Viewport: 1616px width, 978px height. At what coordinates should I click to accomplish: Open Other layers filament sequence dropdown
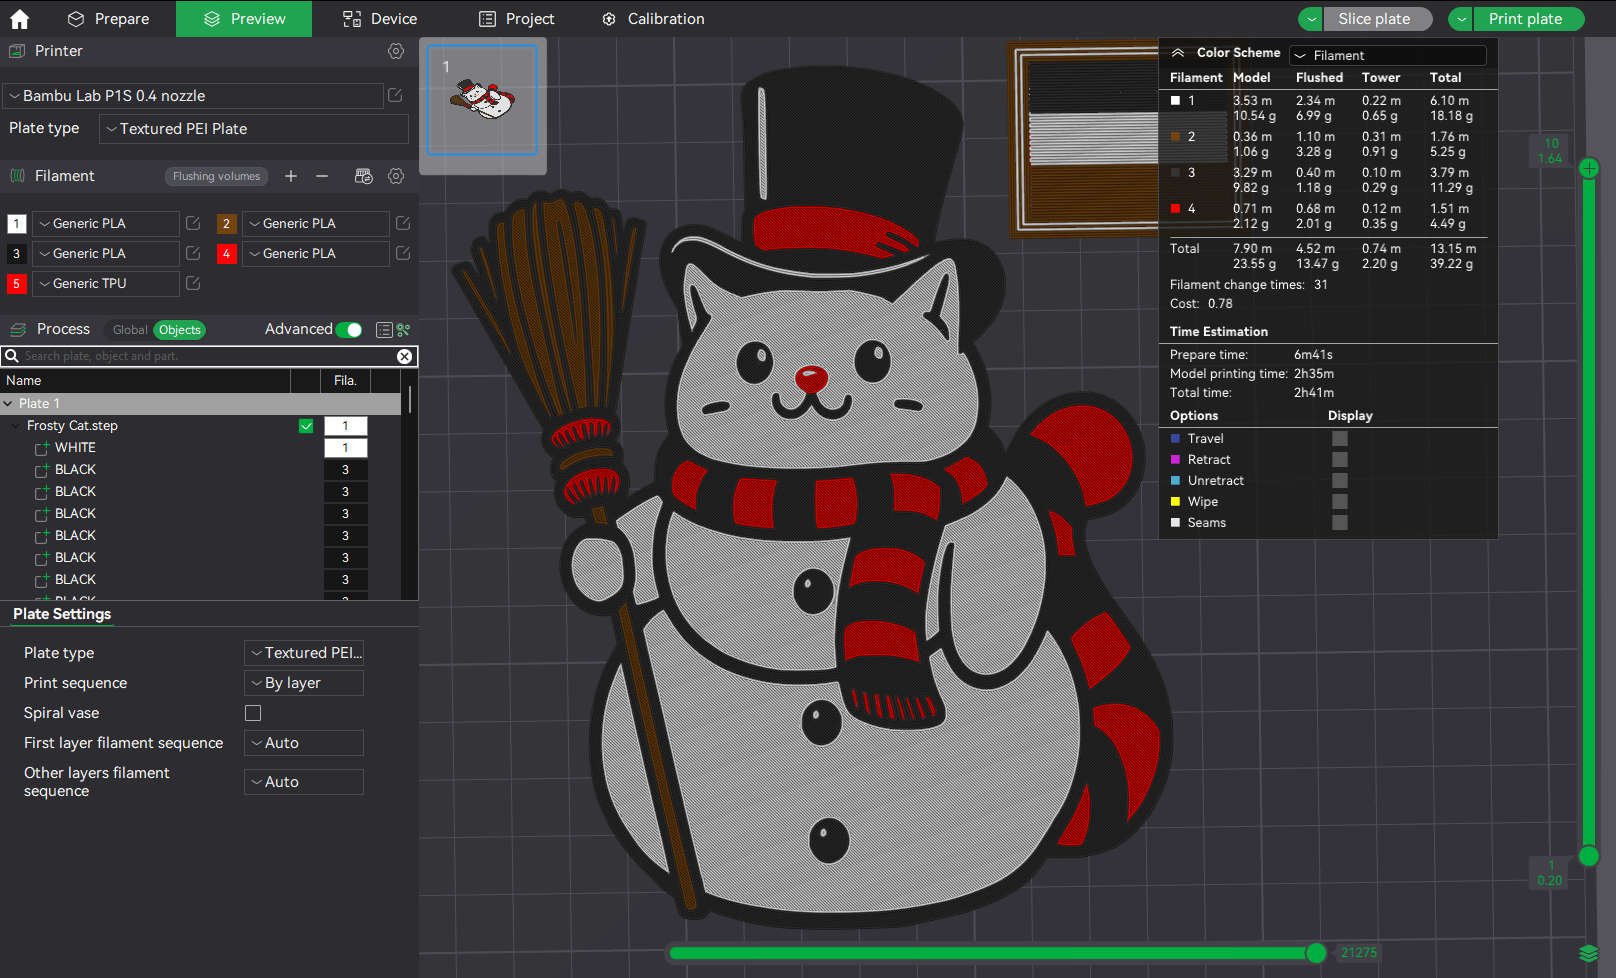[x=304, y=782]
